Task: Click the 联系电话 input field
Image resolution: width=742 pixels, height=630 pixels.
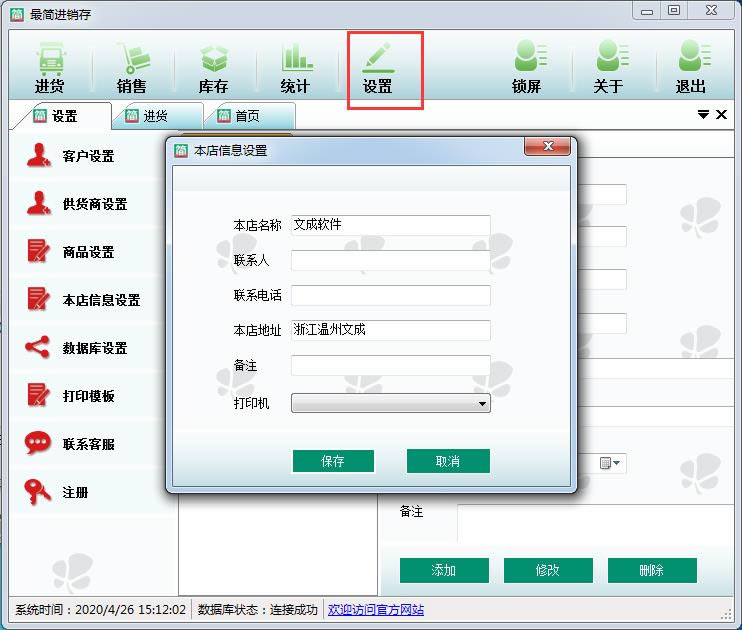Action: (x=390, y=295)
